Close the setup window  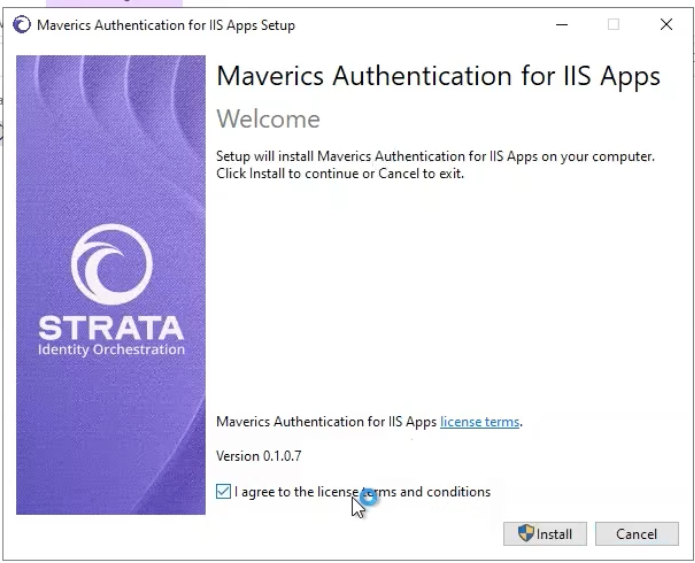click(x=666, y=25)
